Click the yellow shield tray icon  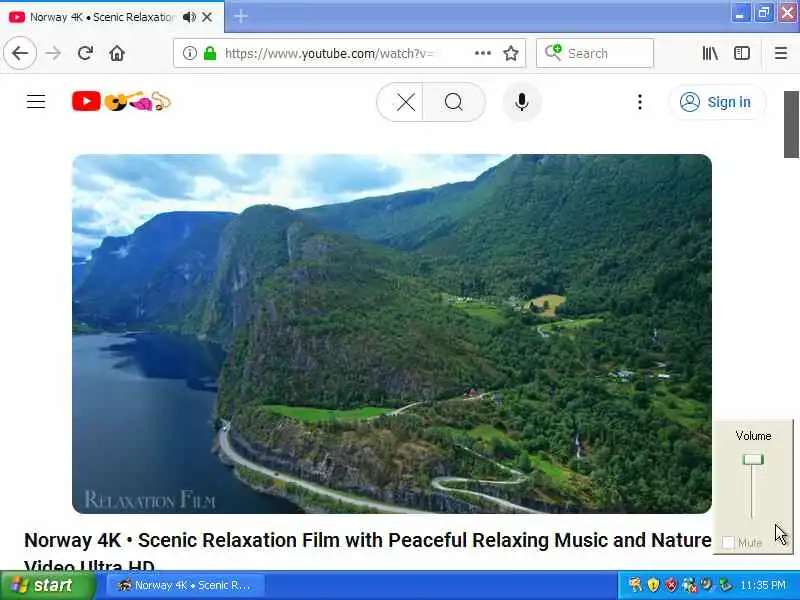pyautogui.click(x=654, y=585)
